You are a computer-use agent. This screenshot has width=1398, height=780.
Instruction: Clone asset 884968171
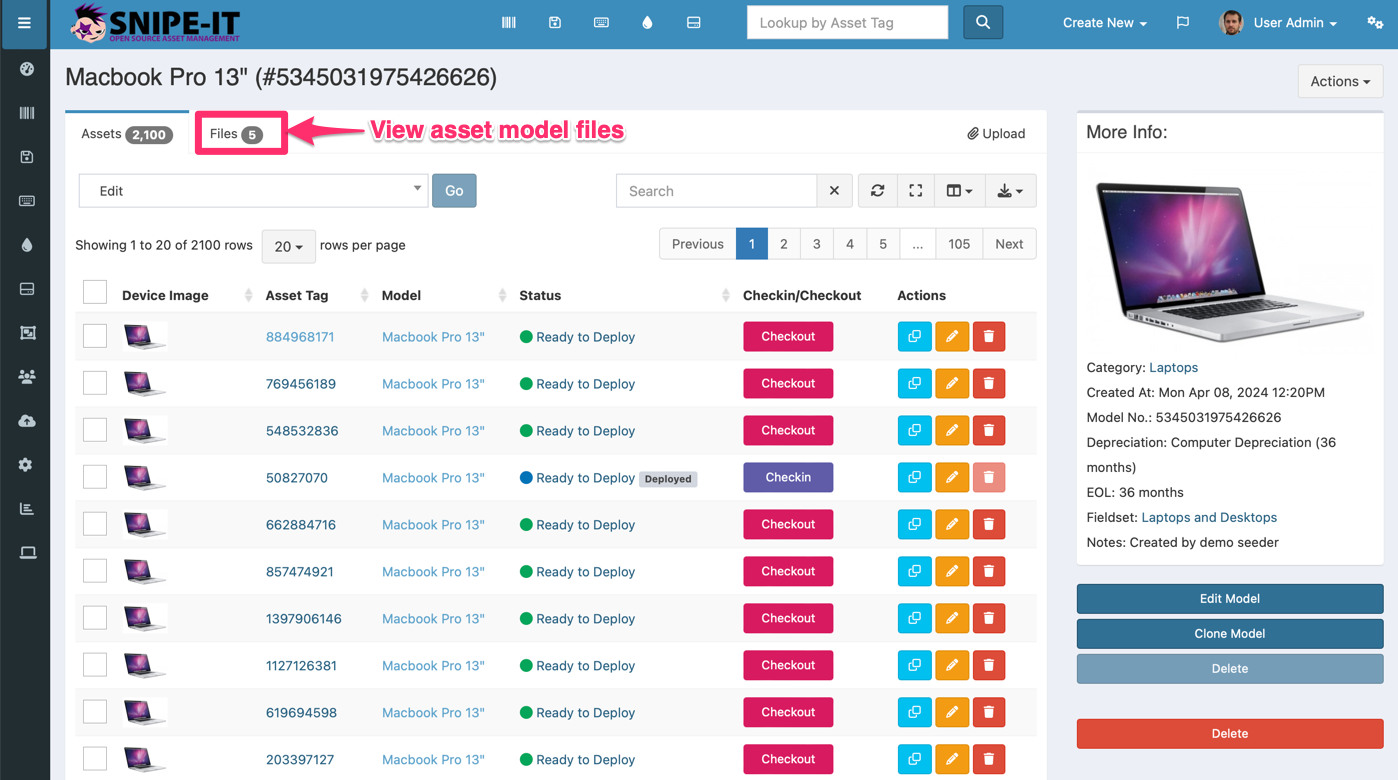pyautogui.click(x=914, y=337)
